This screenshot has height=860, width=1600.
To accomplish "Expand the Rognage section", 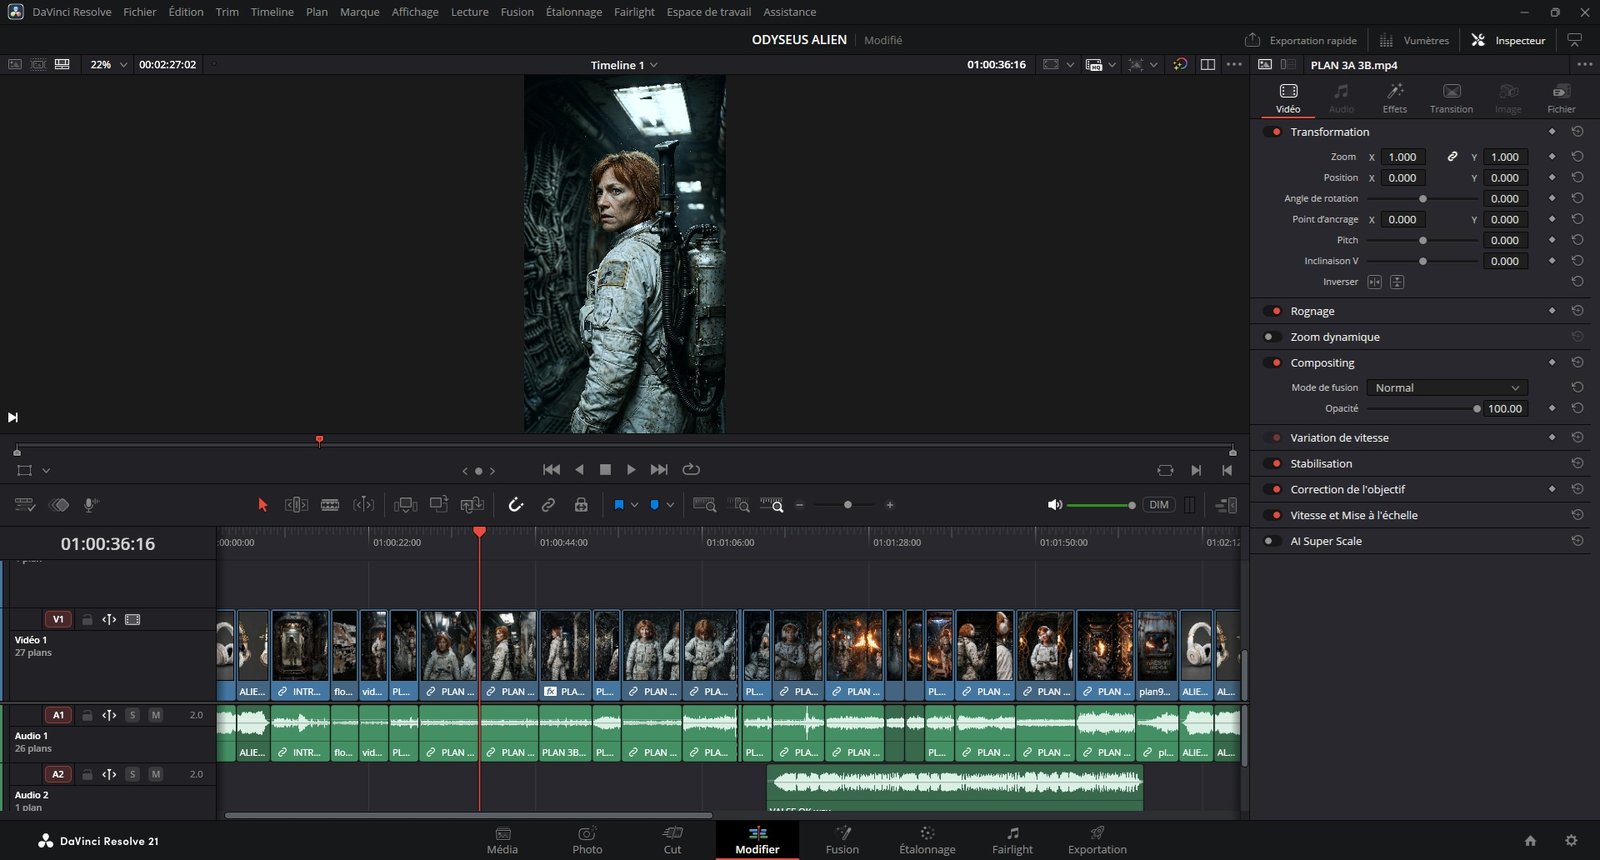I will 1312,311.
